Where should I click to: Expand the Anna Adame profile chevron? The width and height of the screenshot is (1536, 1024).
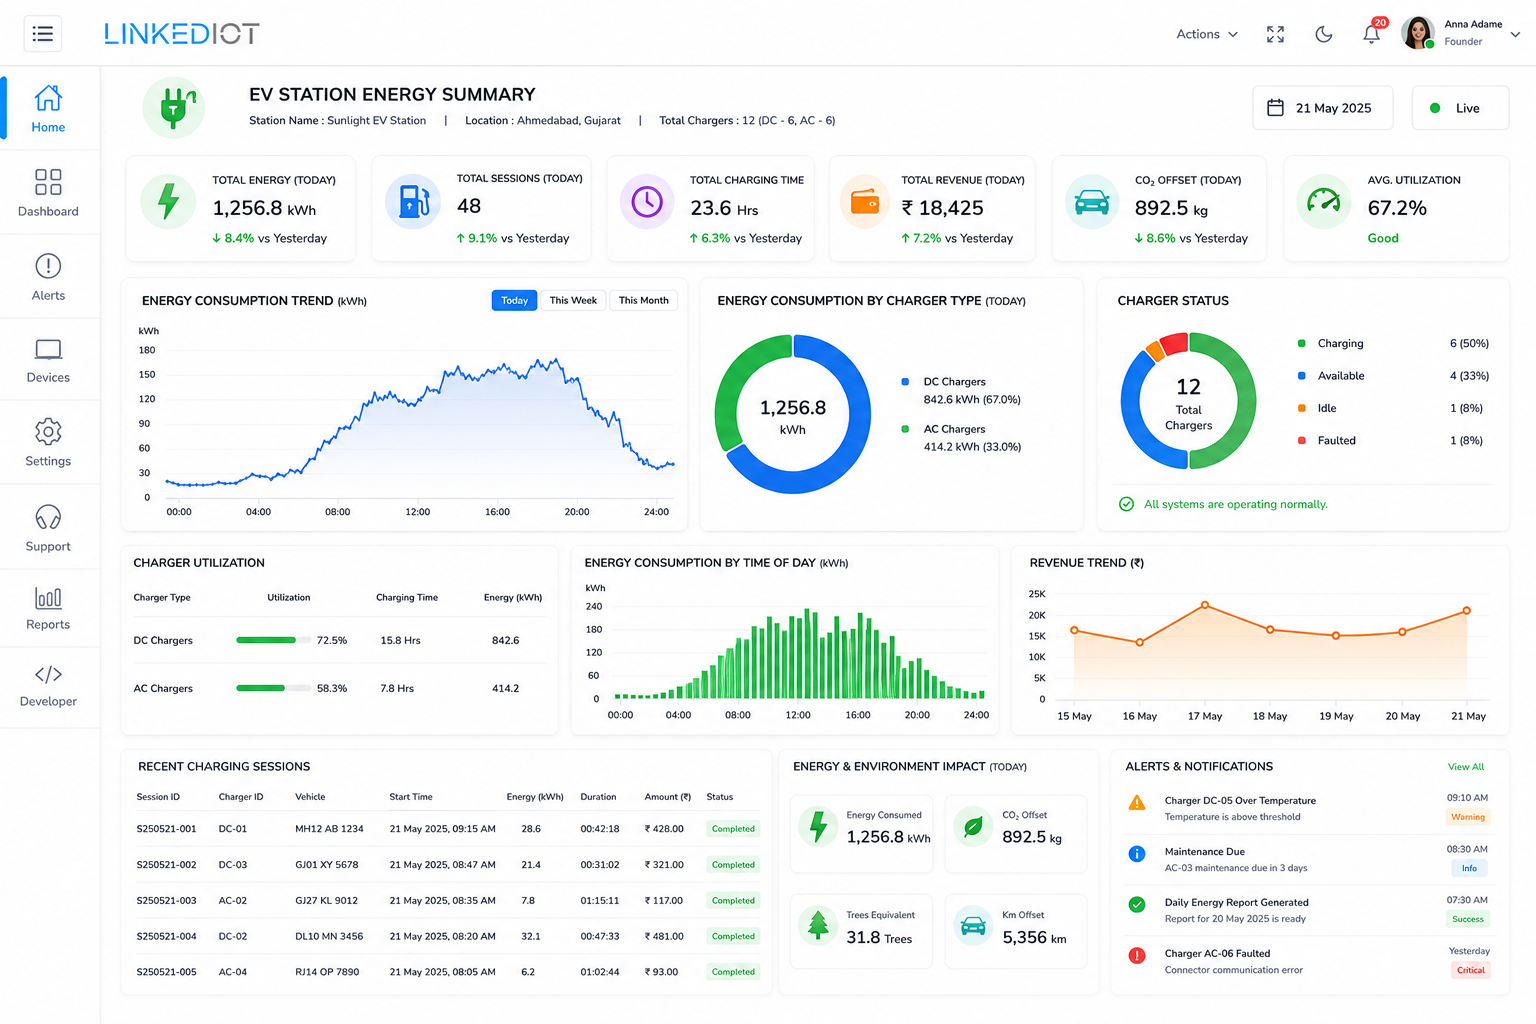tap(1515, 34)
